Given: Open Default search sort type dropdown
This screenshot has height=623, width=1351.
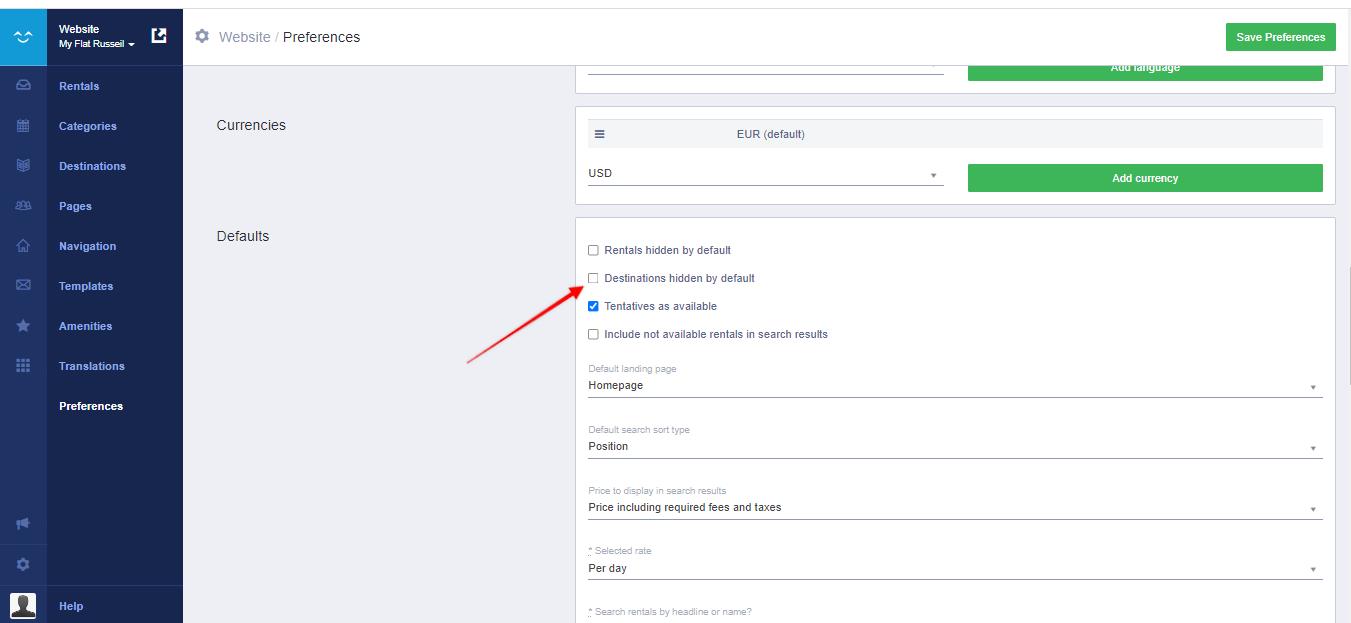Looking at the screenshot, I should [954, 447].
